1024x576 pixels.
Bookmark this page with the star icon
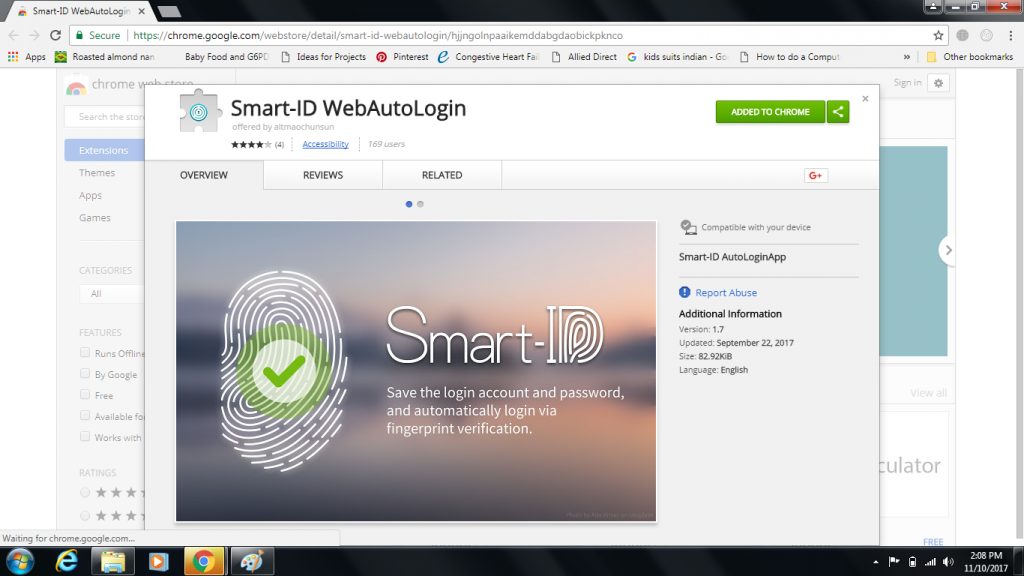(938, 35)
